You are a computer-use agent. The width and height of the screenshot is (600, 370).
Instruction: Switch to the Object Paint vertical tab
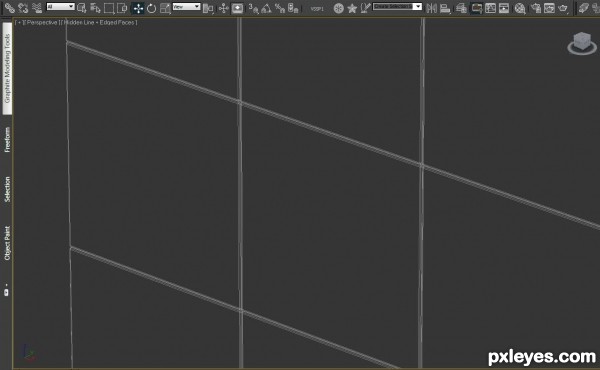7,243
